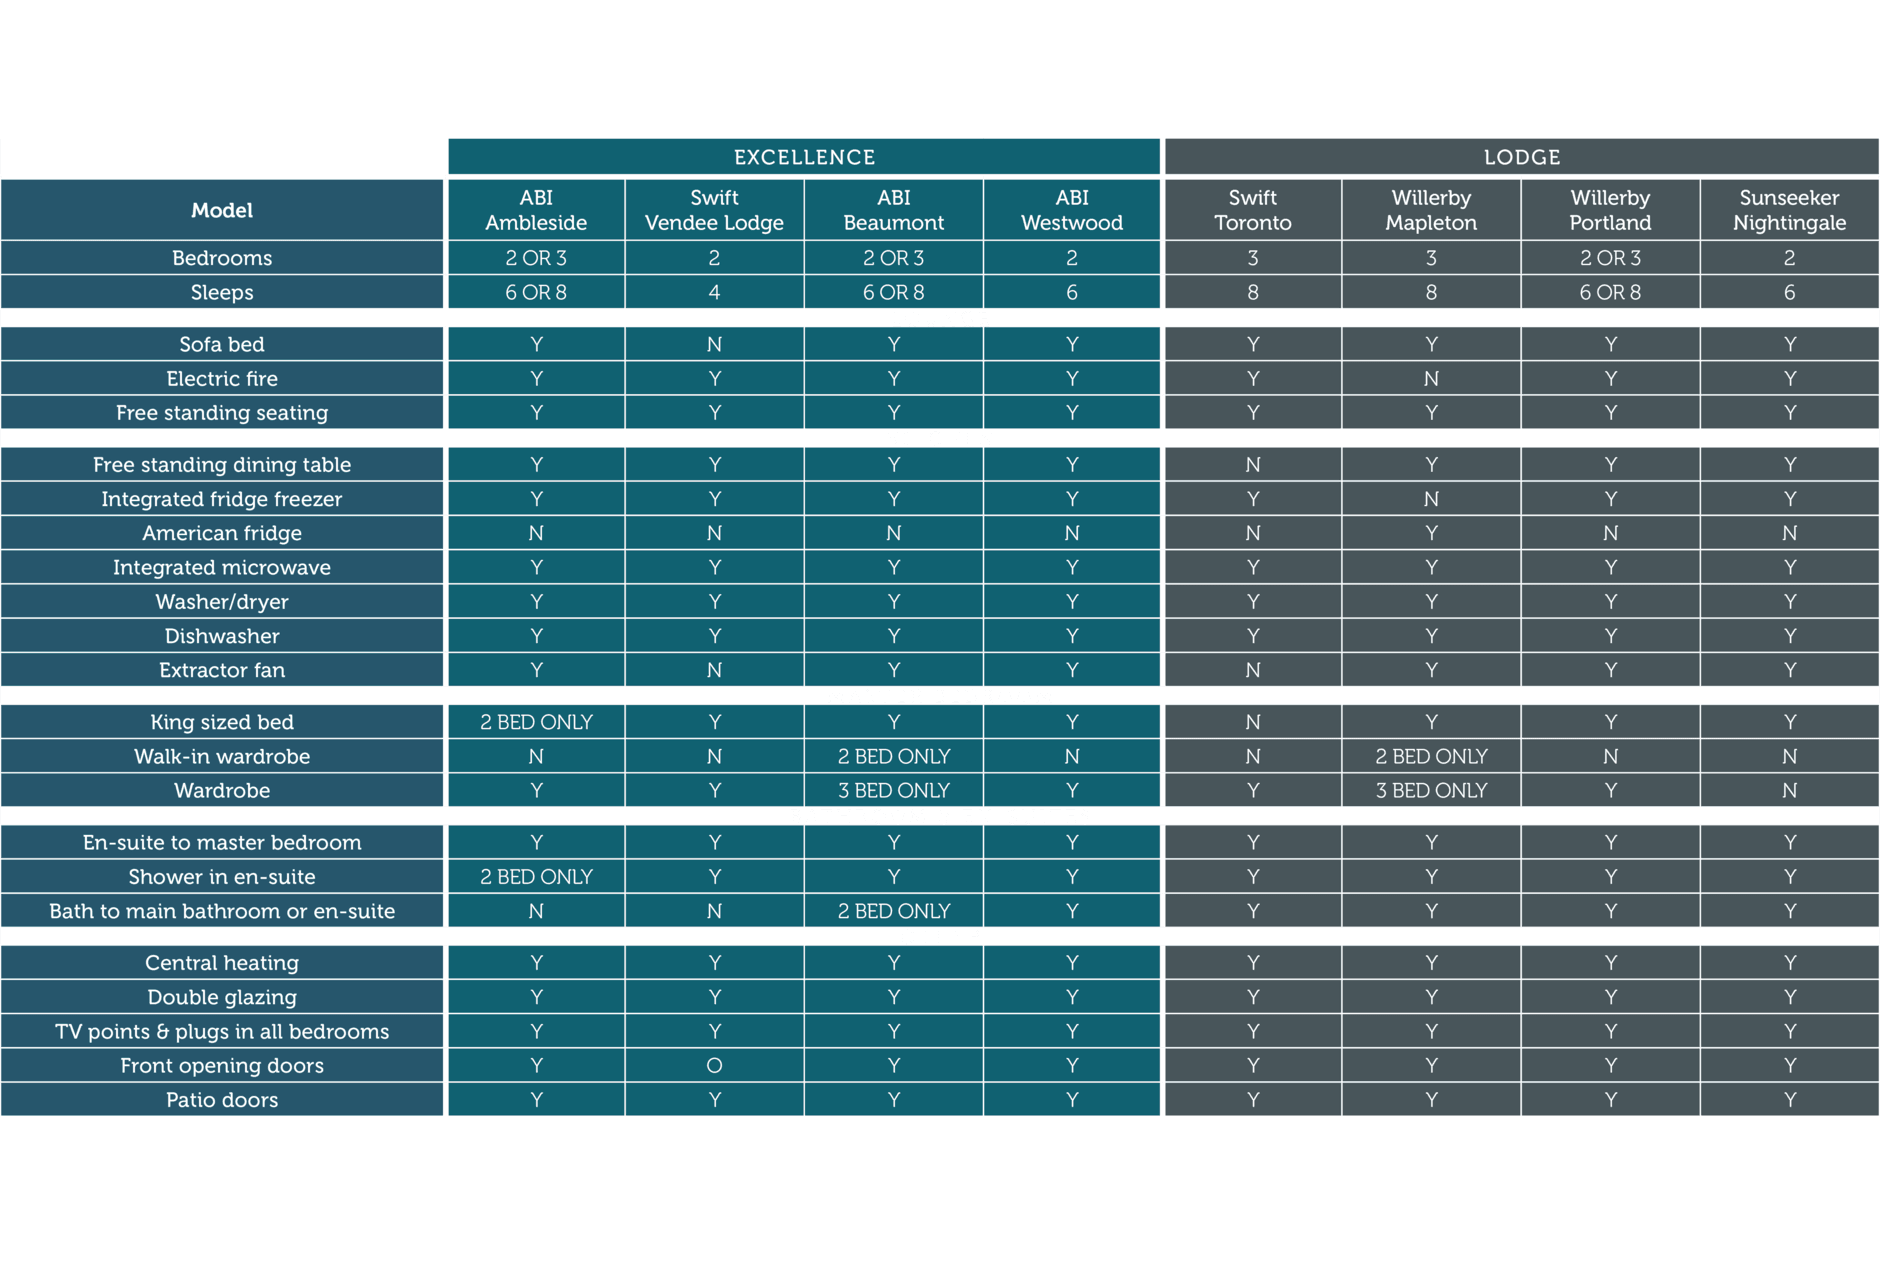Click Swift Toronto Extractor fan N
This screenshot has width=1882, height=1283.
(1253, 670)
